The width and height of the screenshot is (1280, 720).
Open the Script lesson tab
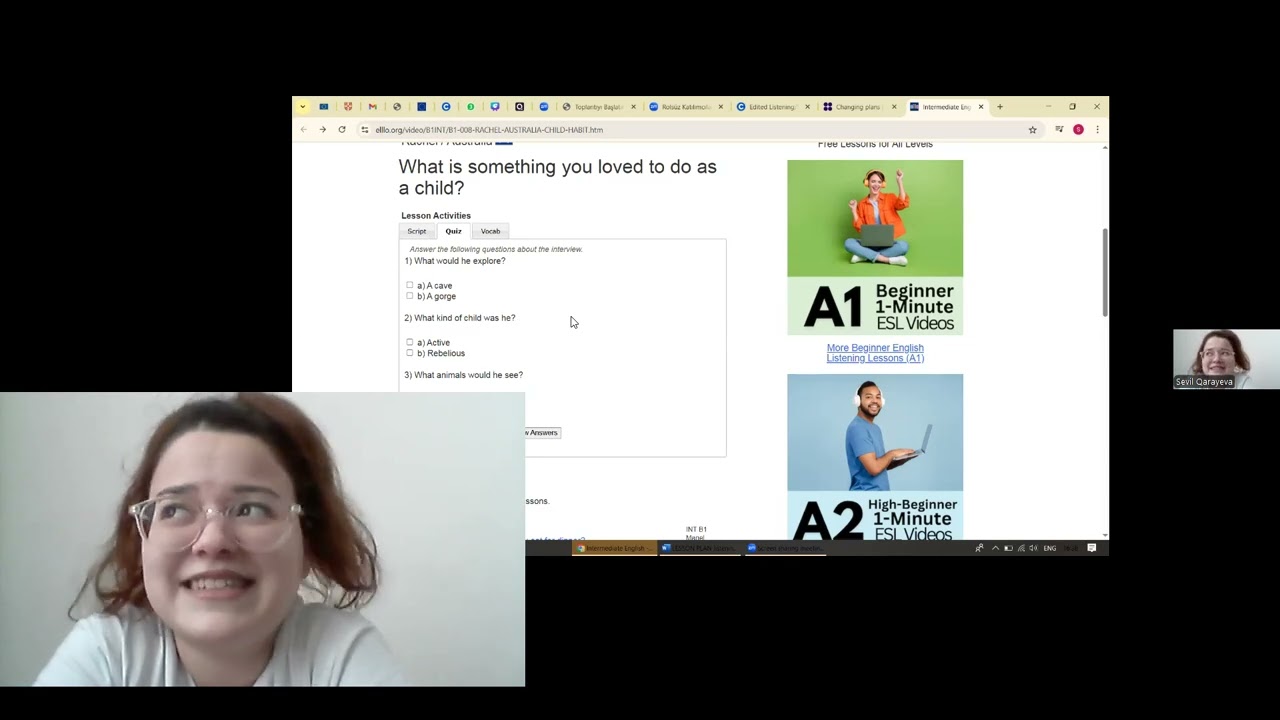coord(417,231)
